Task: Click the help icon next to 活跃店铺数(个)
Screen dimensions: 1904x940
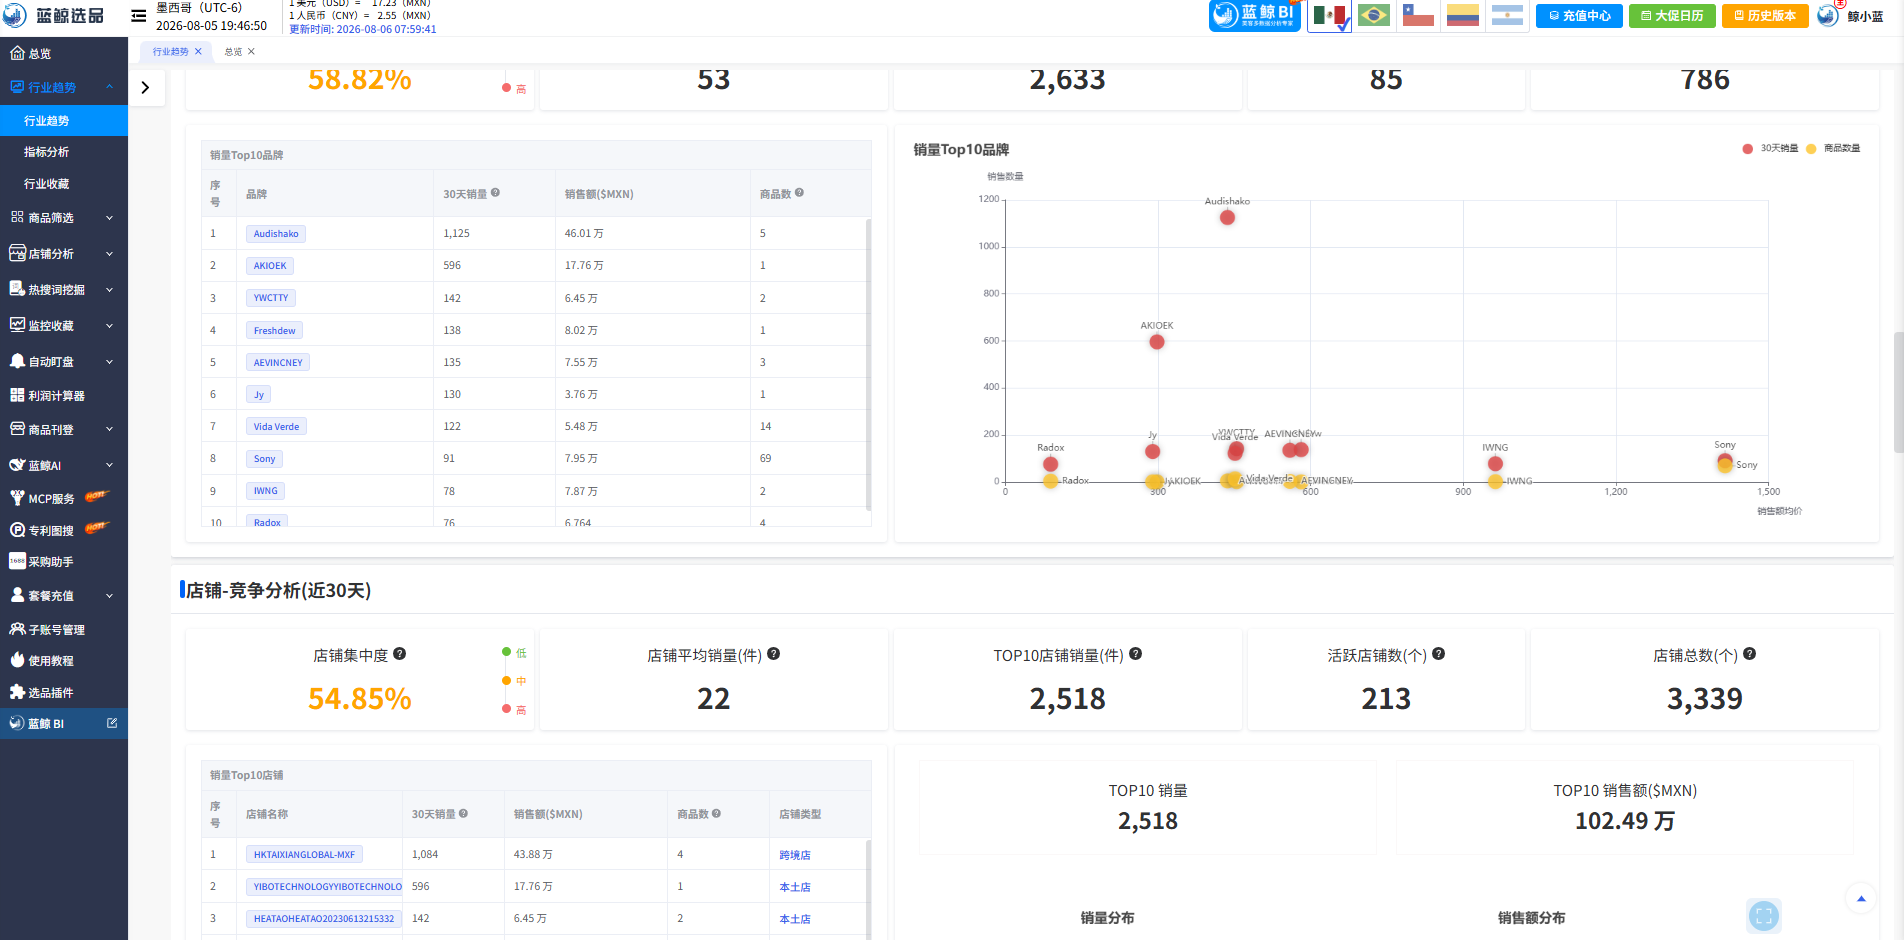Action: pyautogui.click(x=1438, y=654)
